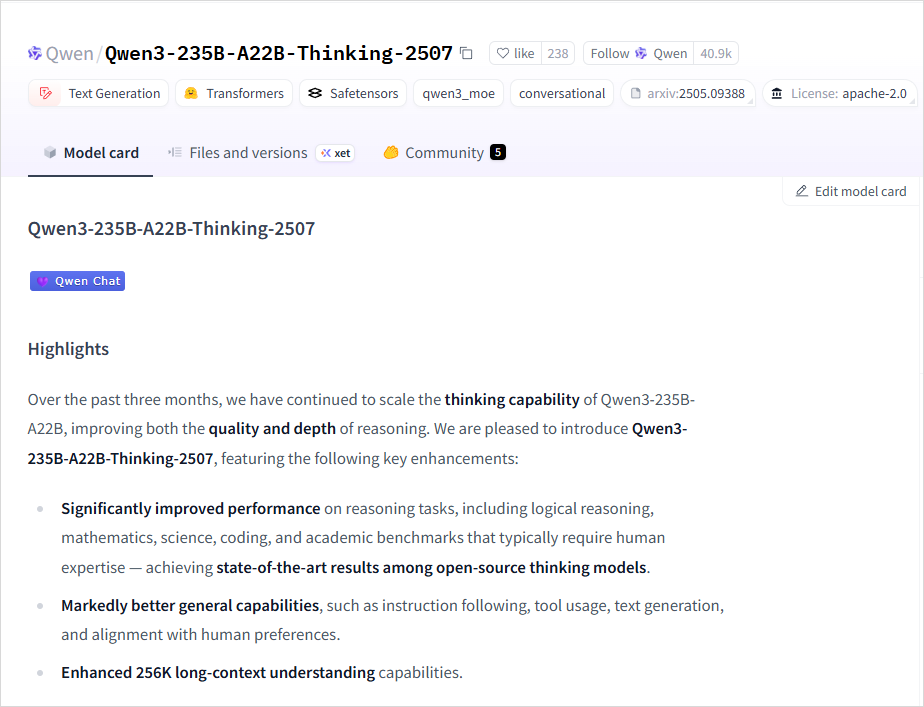The image size is (924, 707).
Task: Click the Transformers hugging face emoji icon
Action: coord(191,93)
